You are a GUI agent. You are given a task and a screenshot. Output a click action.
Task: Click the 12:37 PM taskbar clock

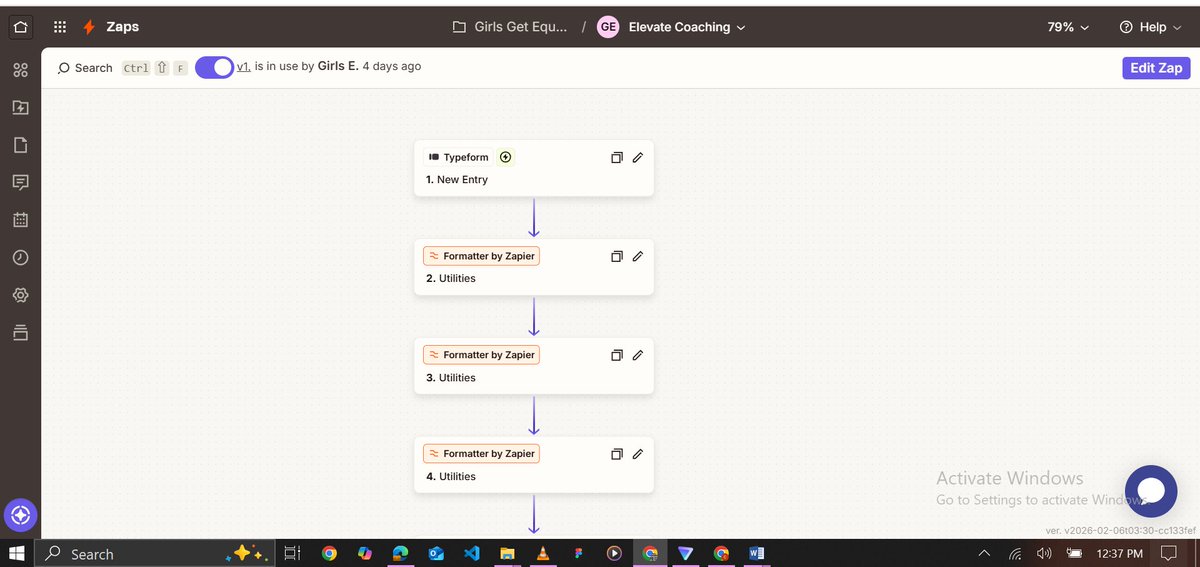[1119, 553]
